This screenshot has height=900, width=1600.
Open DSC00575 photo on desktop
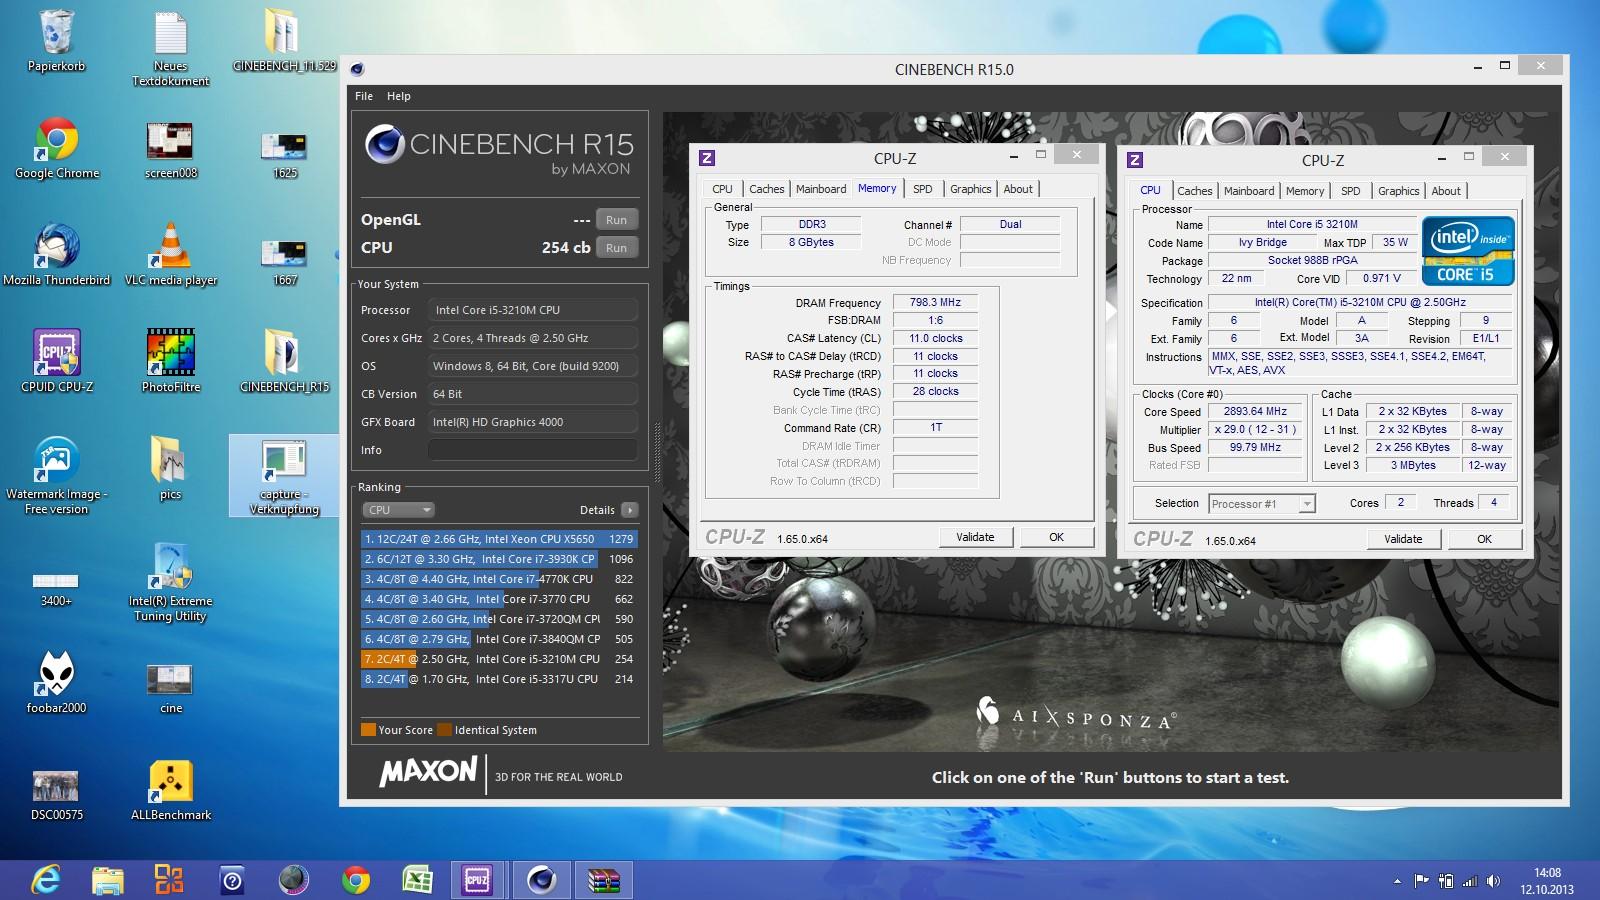(57, 796)
